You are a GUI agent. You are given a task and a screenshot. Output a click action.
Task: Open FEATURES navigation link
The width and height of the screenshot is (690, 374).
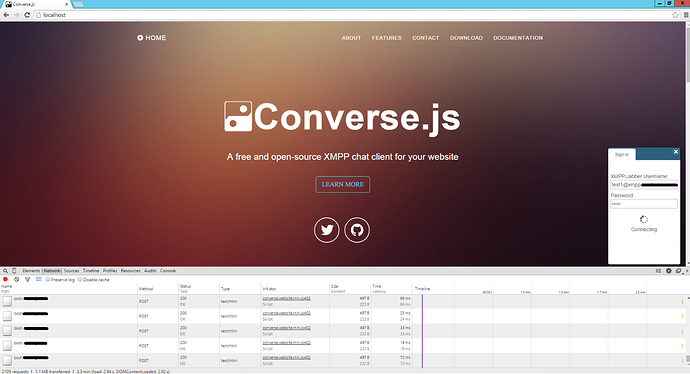click(386, 38)
